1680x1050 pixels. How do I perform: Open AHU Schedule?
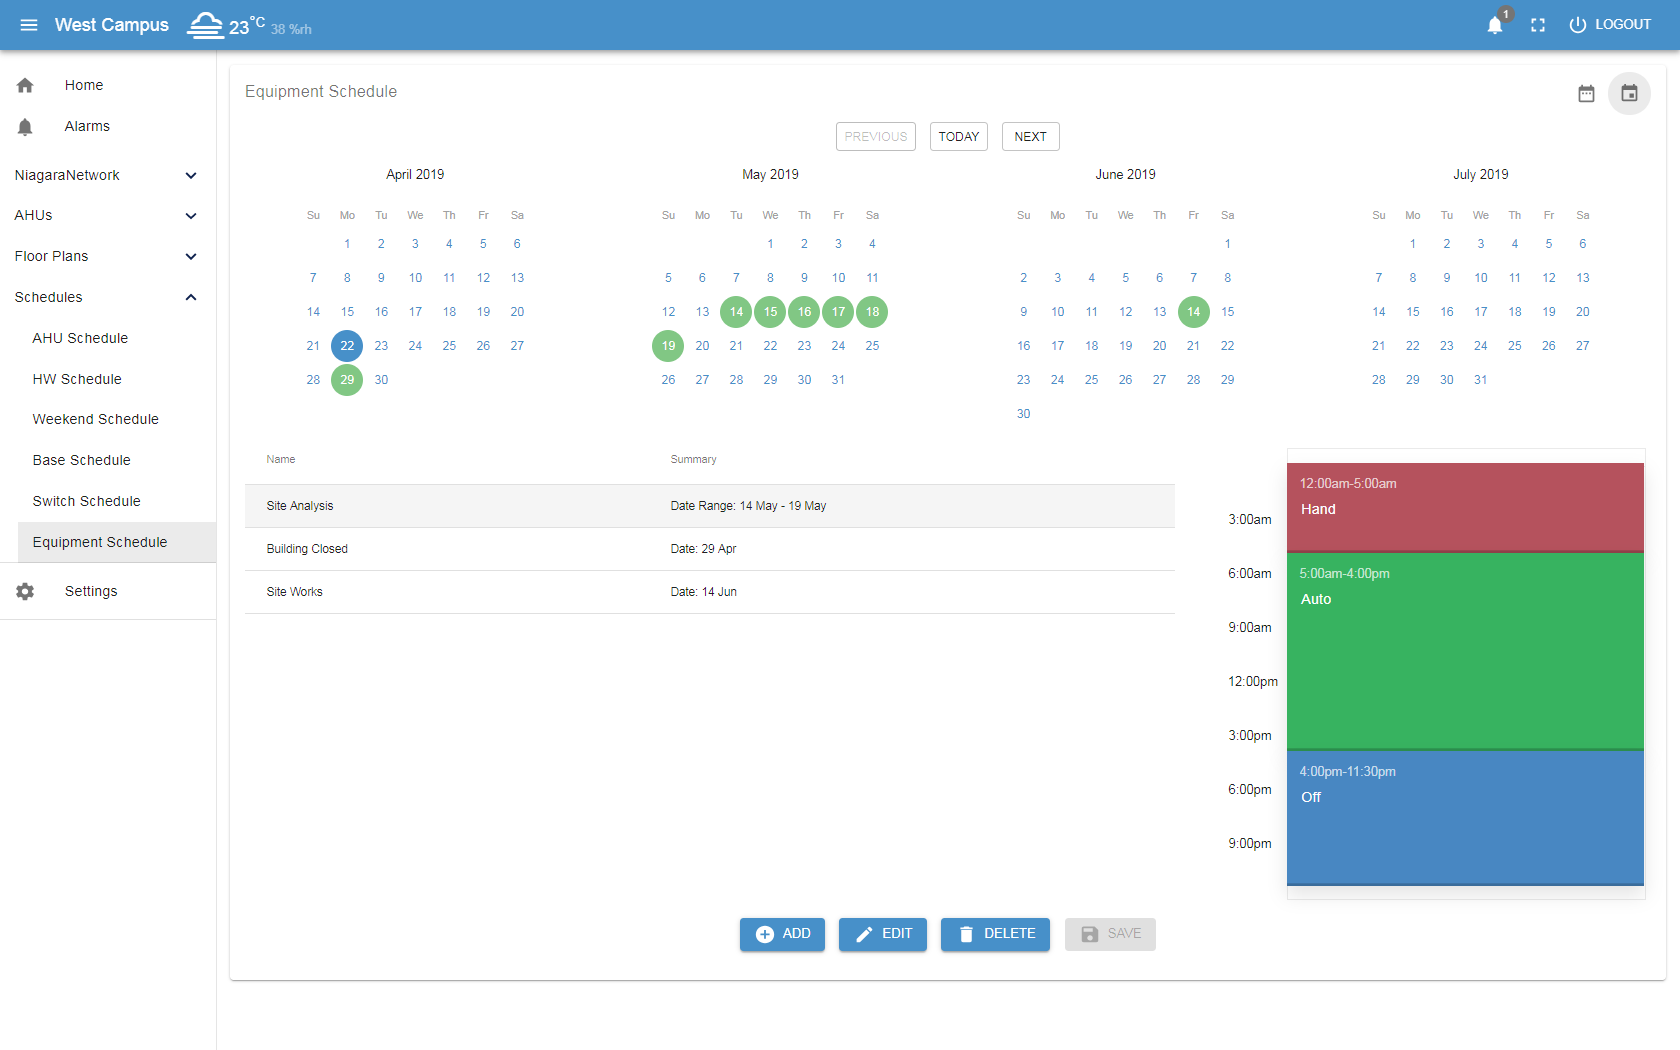pyautogui.click(x=80, y=338)
